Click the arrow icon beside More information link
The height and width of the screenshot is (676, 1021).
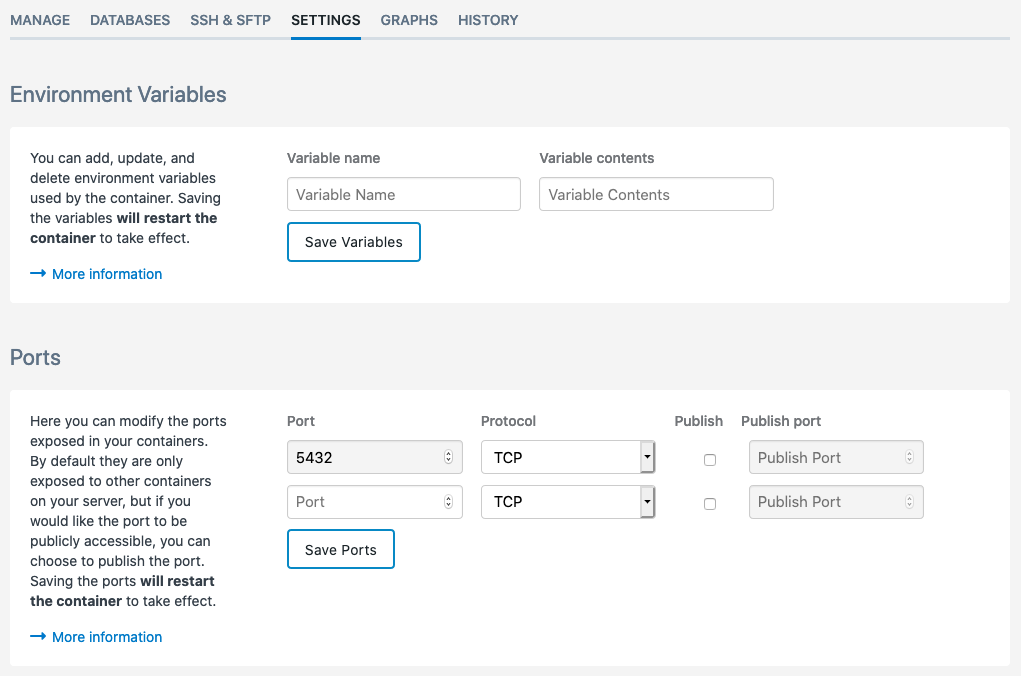click(37, 274)
